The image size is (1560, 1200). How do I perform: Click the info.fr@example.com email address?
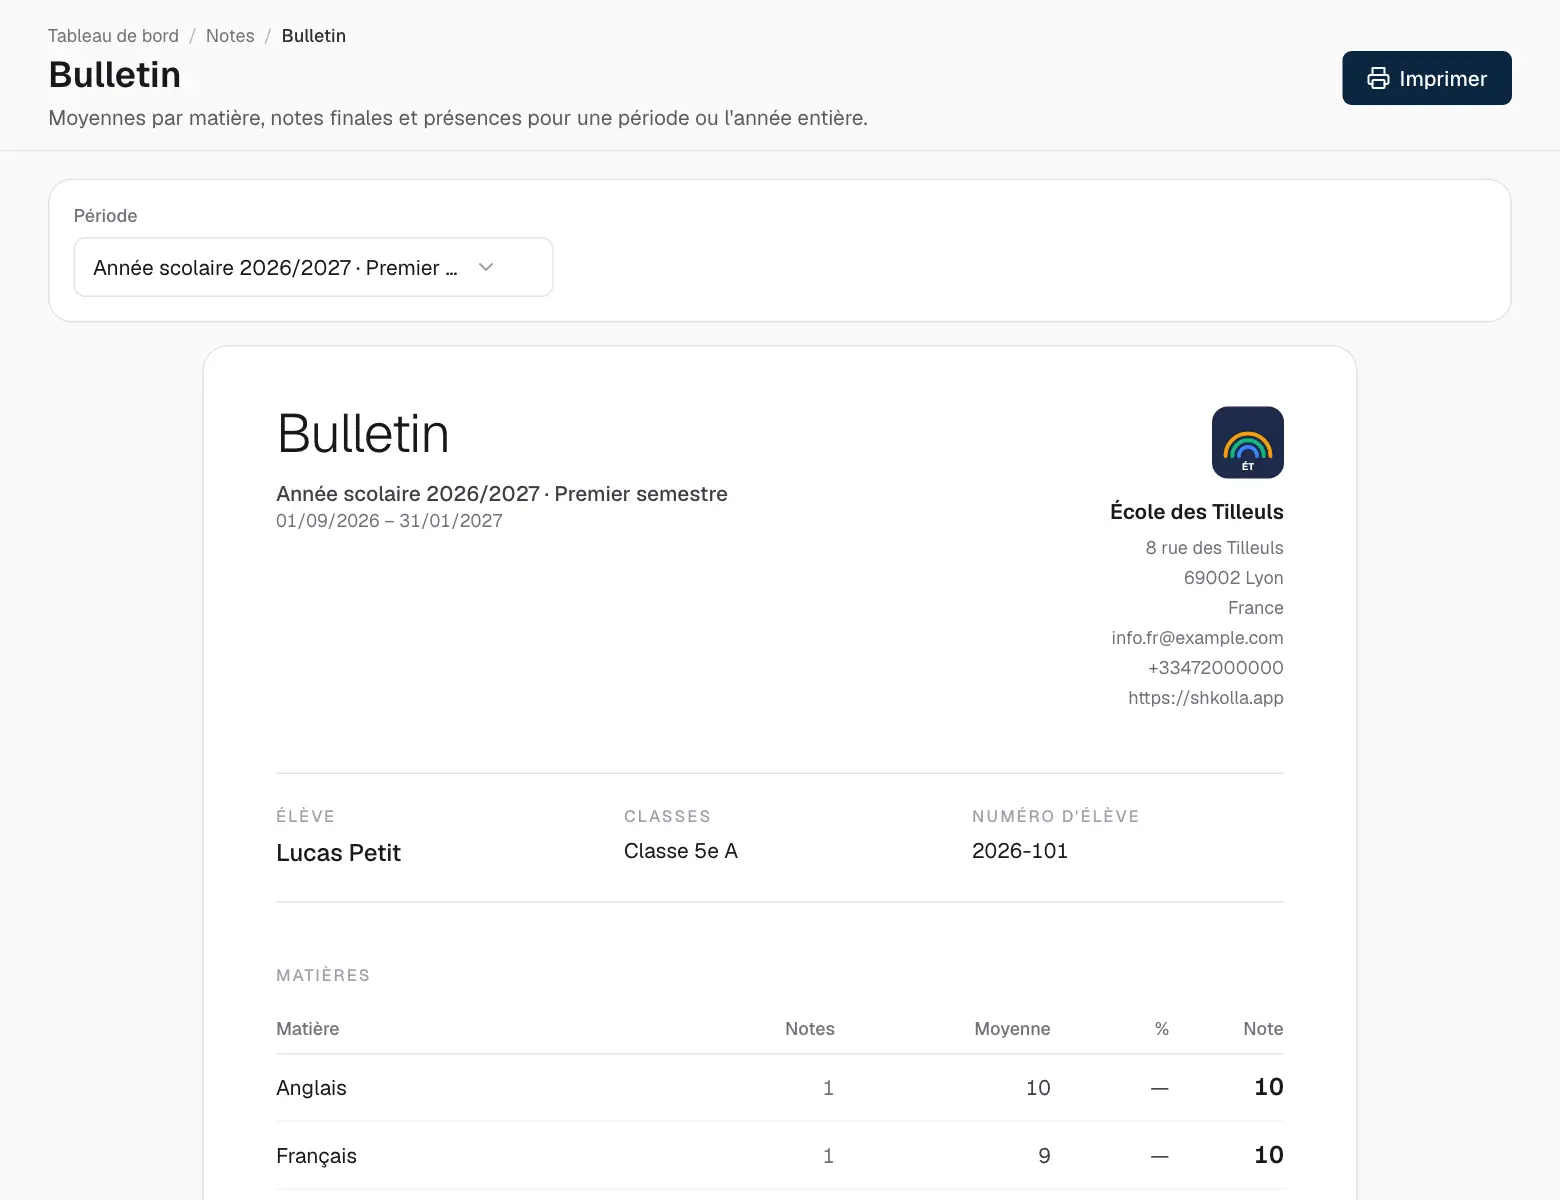pos(1197,638)
